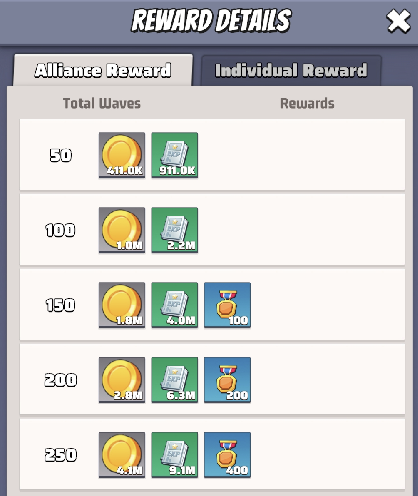The height and width of the screenshot is (496, 418).
Task: Tap the 1.8M gold coin reward
Action: click(122, 305)
